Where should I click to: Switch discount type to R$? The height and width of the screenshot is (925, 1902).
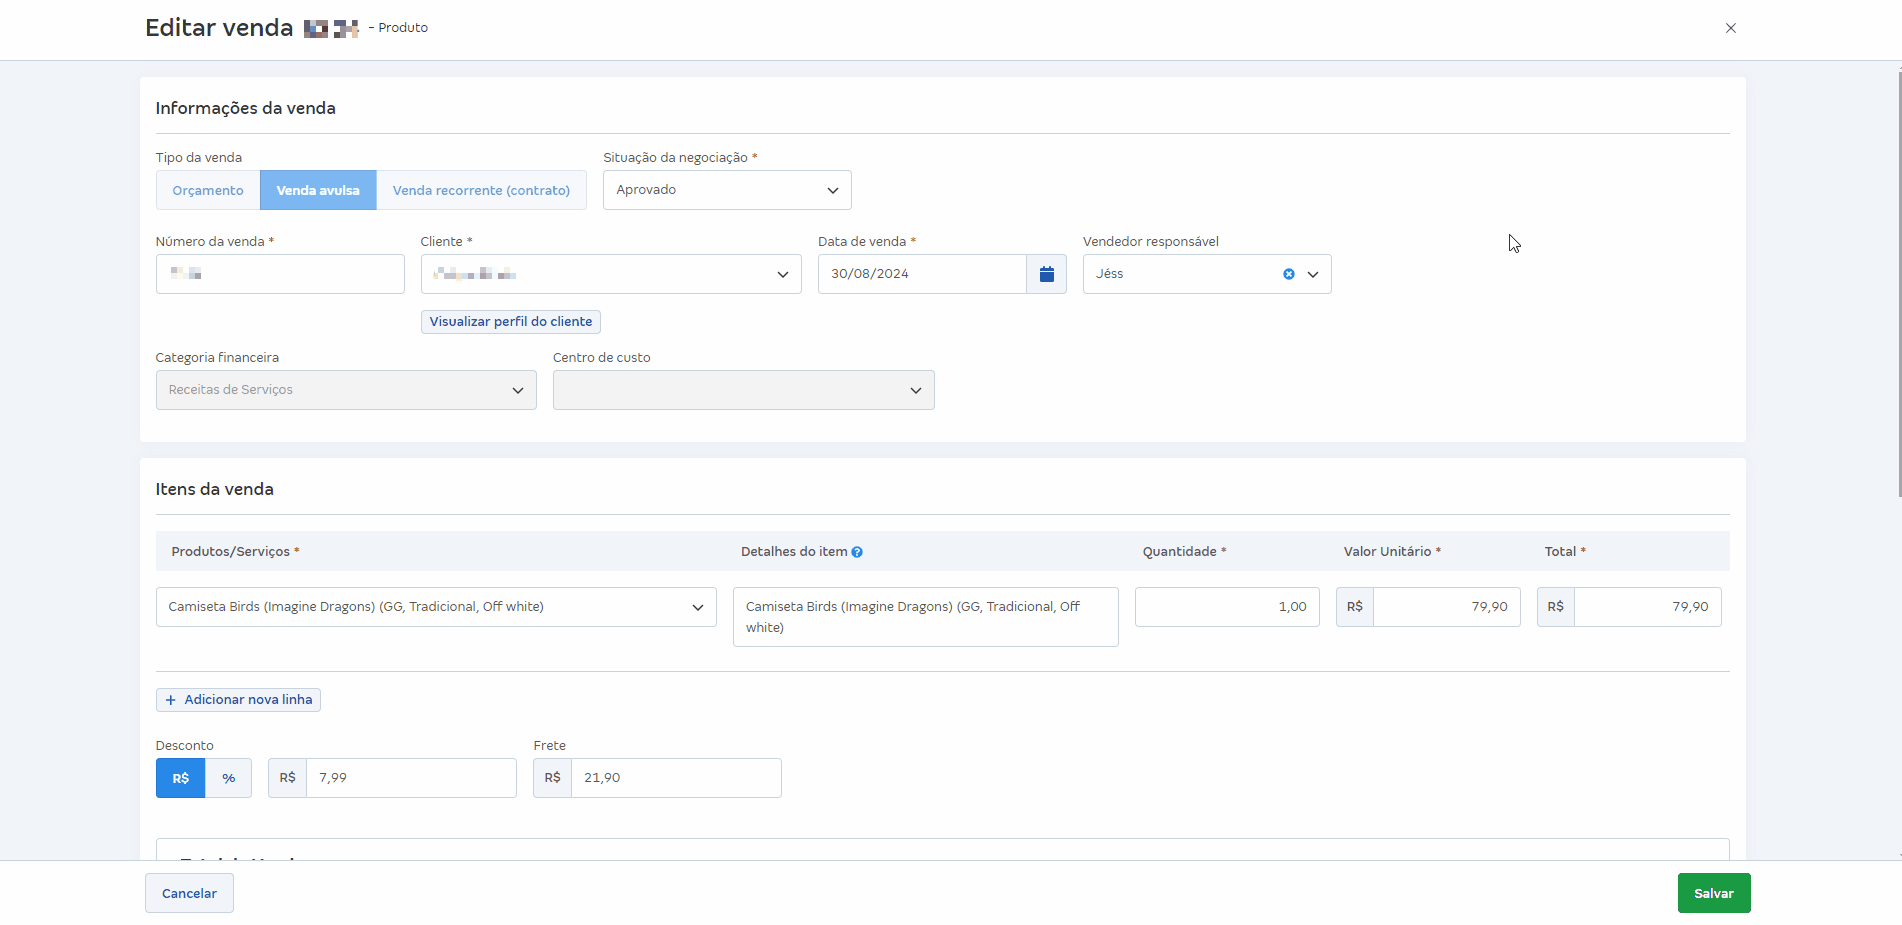[x=181, y=778]
